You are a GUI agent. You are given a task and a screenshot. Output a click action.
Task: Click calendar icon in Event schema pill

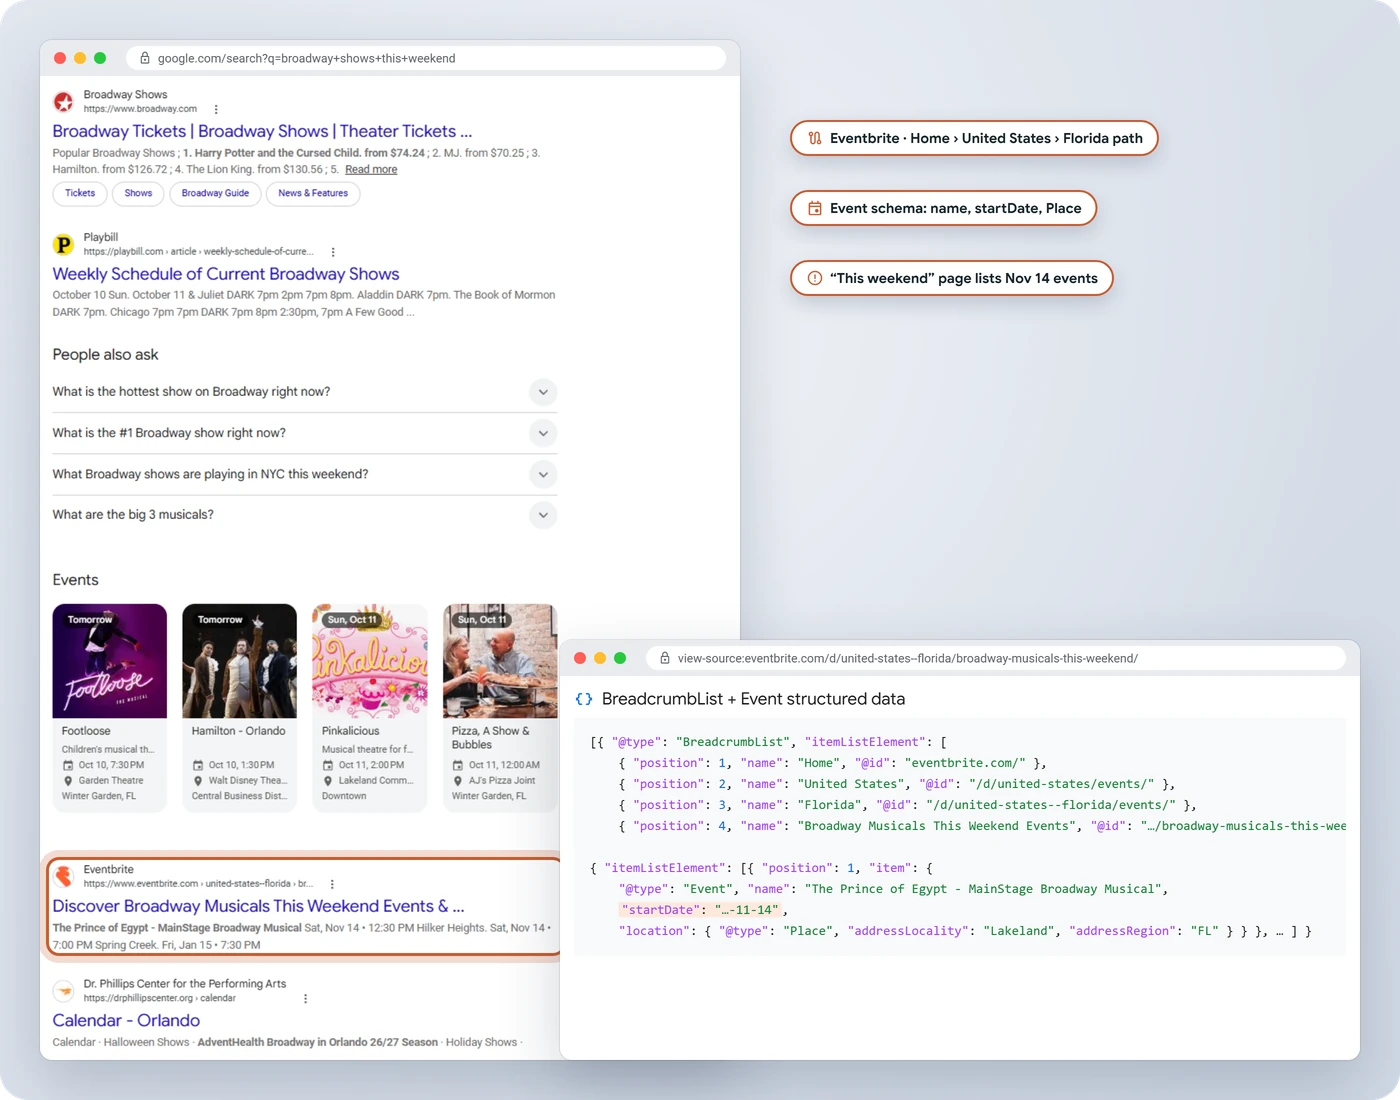815,208
